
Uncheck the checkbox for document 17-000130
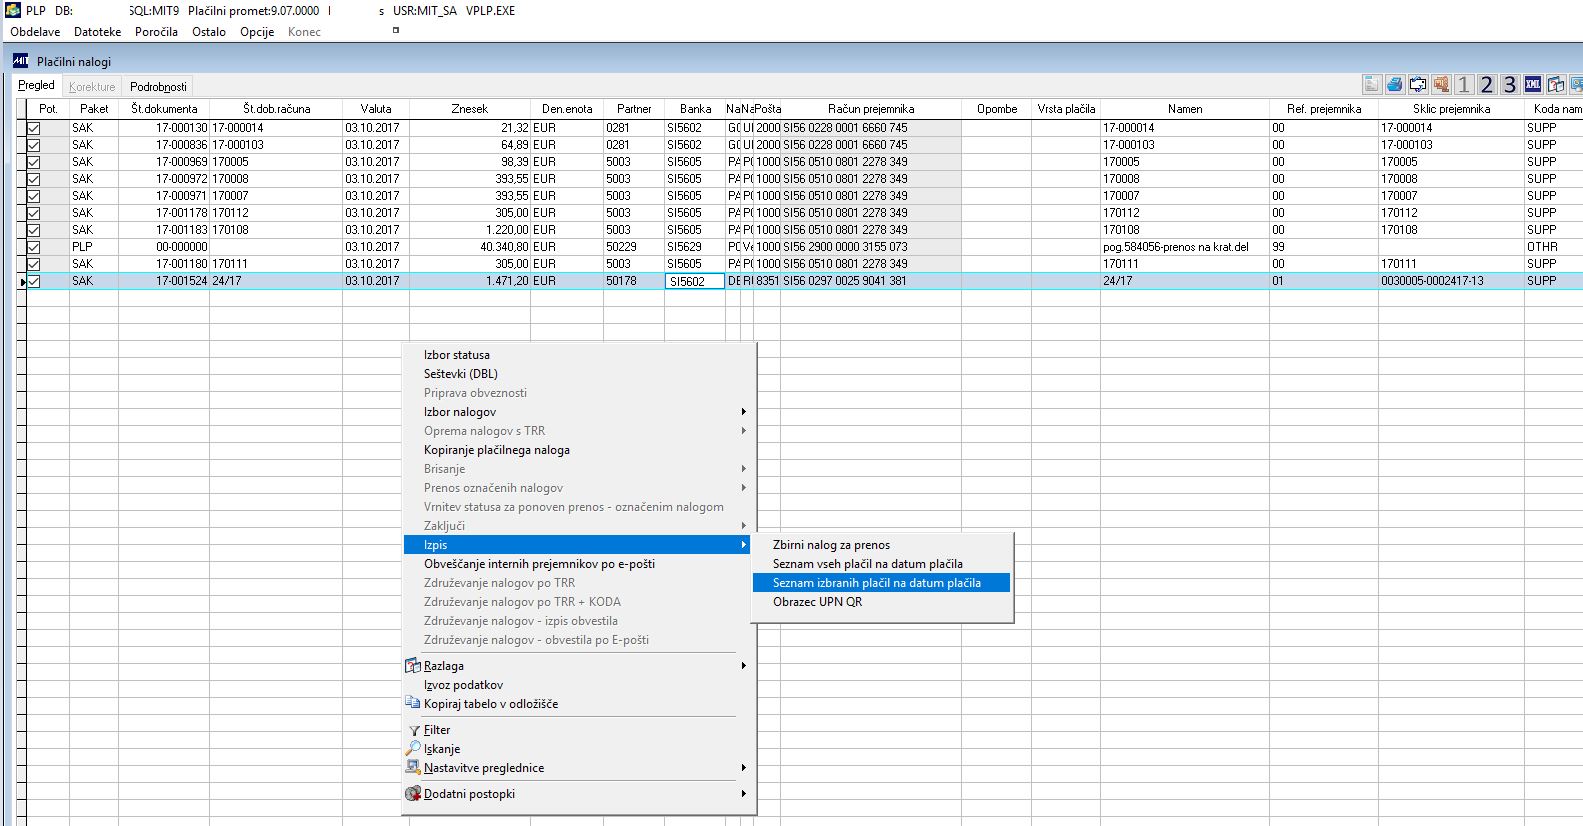pyautogui.click(x=33, y=128)
